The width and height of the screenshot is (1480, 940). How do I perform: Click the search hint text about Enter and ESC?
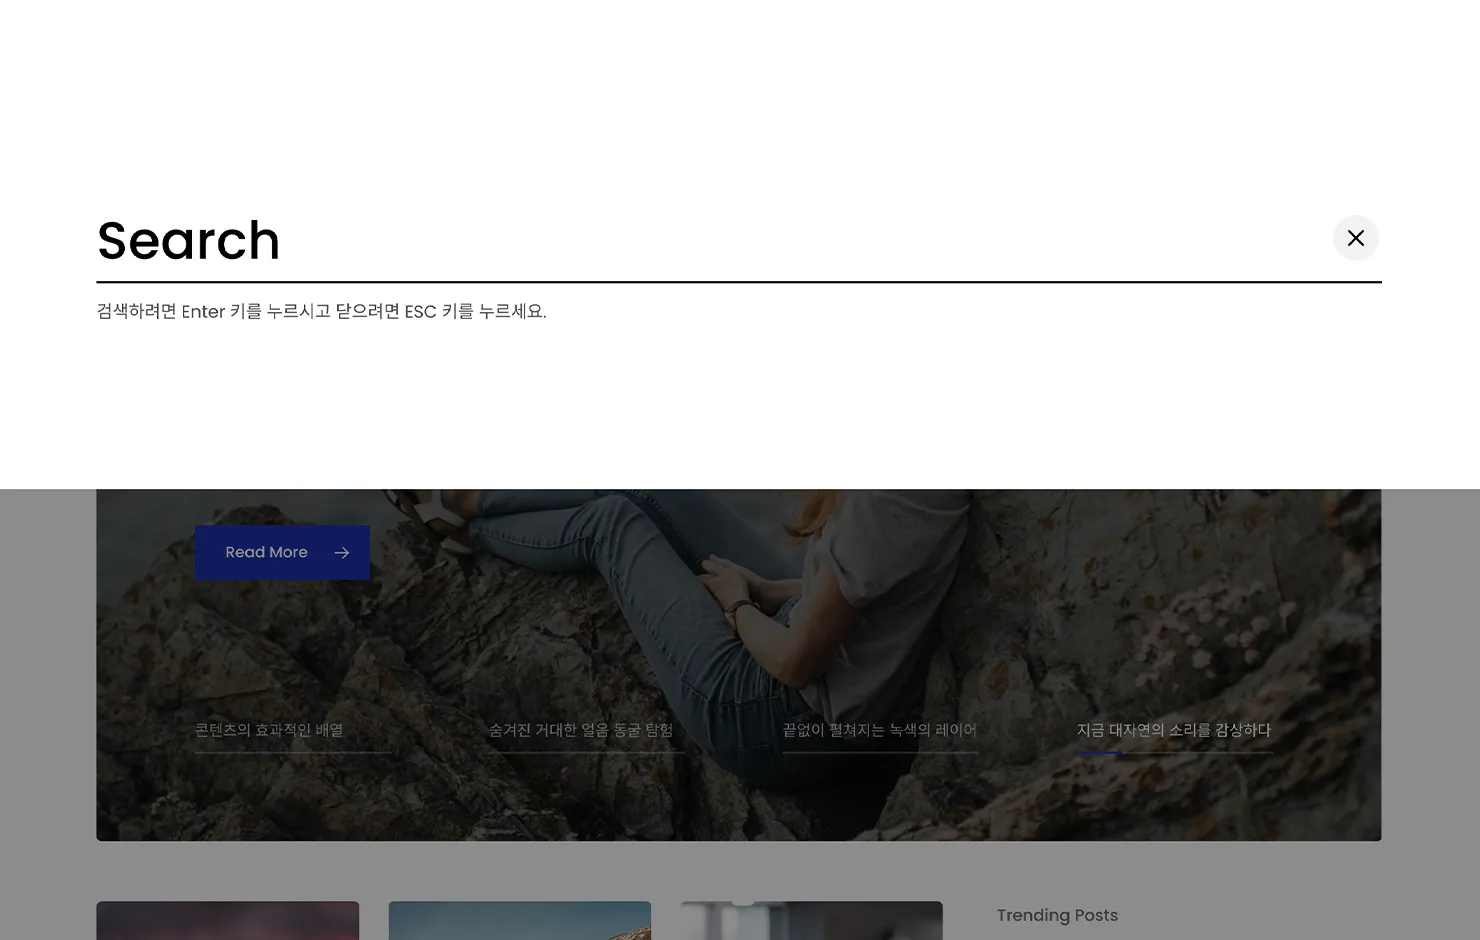pos(321,311)
